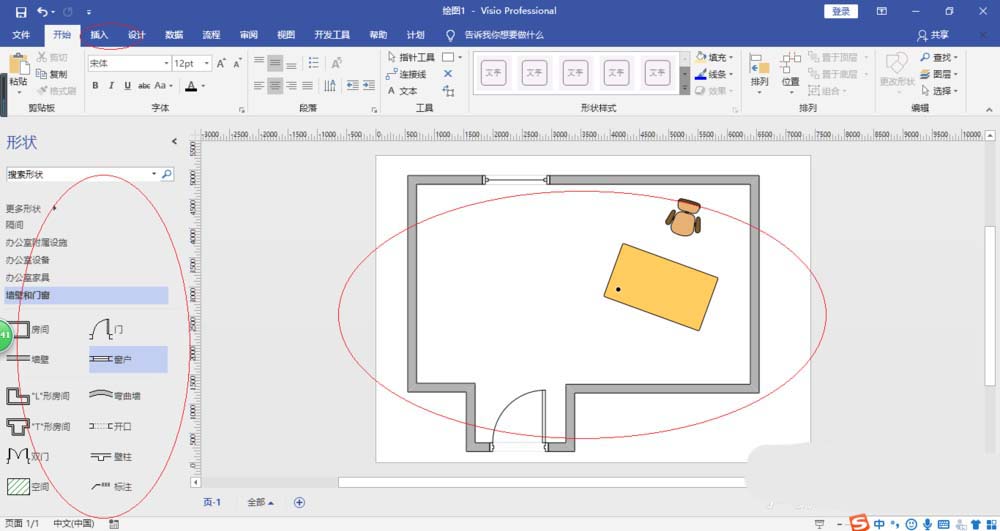
Task: Open the Arrange (排列) dropdown button
Action: (x=760, y=73)
